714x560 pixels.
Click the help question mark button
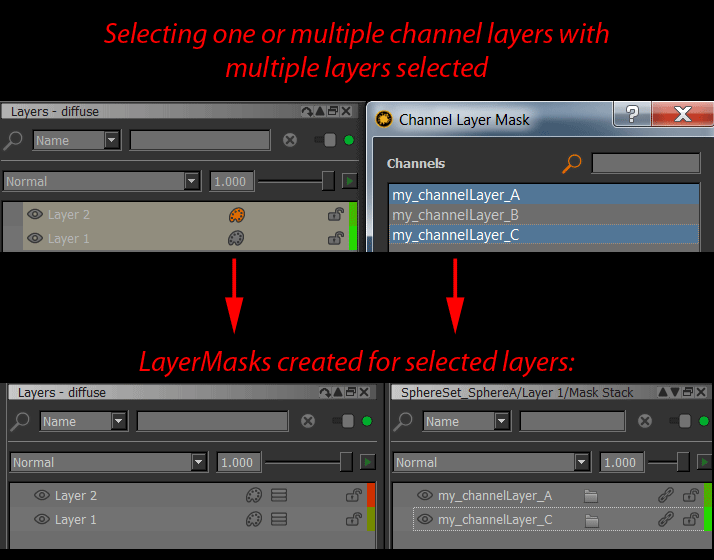632,114
